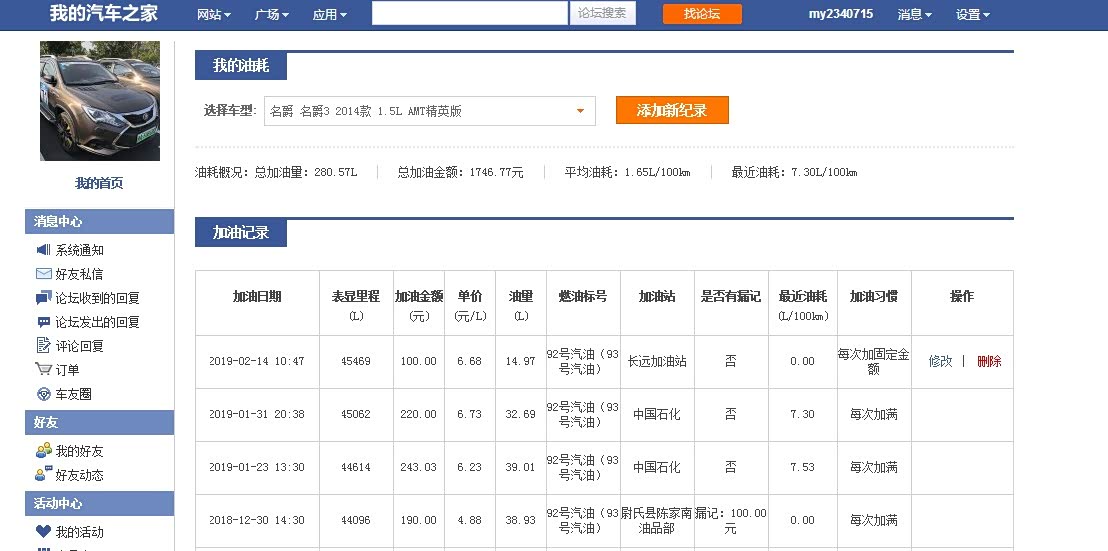Click the speaker icon for 系统通知

point(43,250)
